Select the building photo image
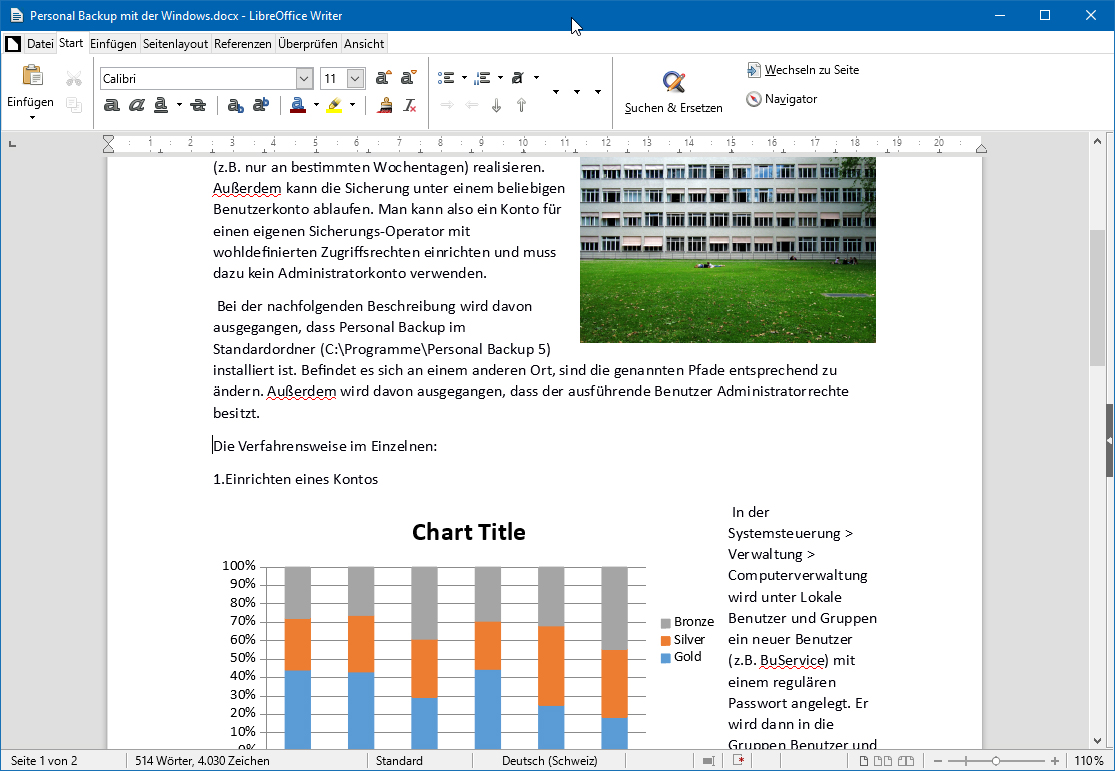This screenshot has height=771, width=1115. [x=727, y=250]
